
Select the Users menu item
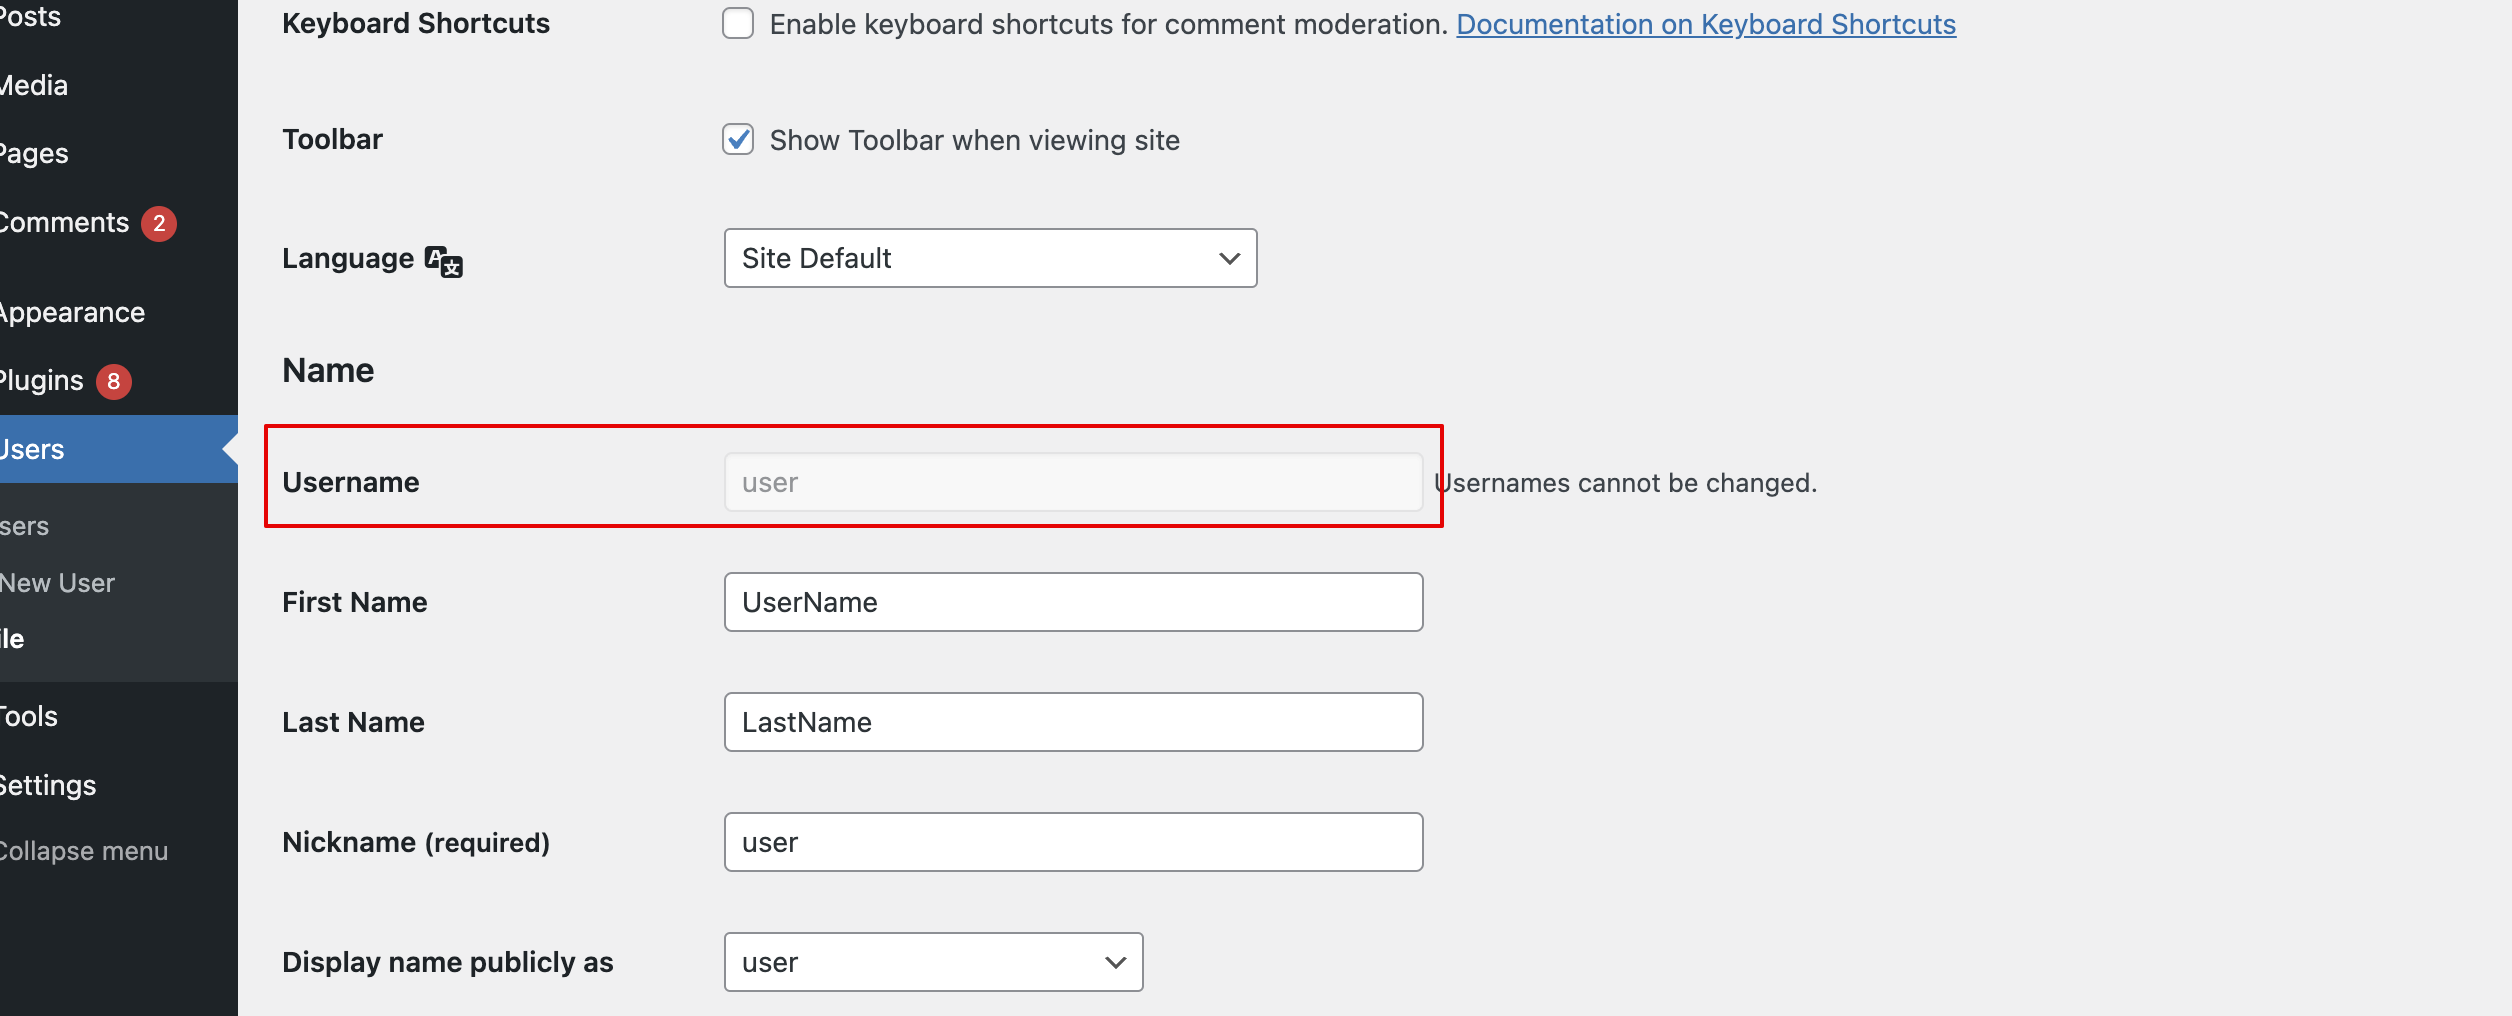pos(33,450)
